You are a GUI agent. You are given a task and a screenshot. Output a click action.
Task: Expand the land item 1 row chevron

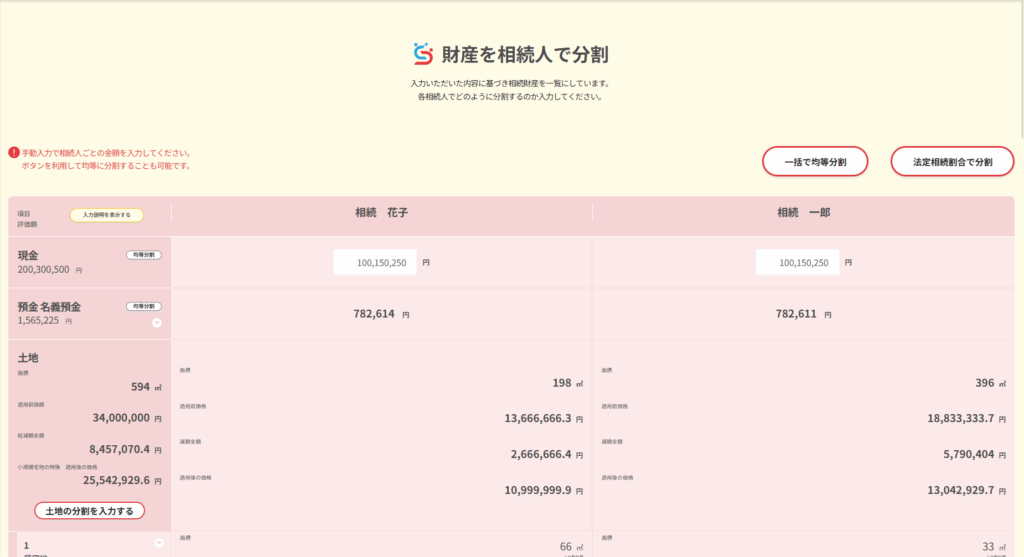coord(158,543)
